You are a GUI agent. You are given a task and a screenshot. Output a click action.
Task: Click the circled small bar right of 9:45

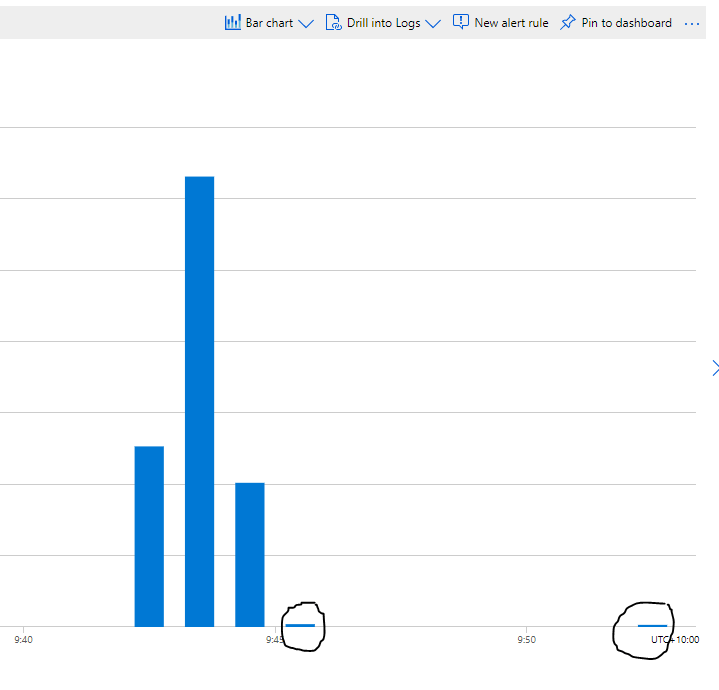(300, 625)
